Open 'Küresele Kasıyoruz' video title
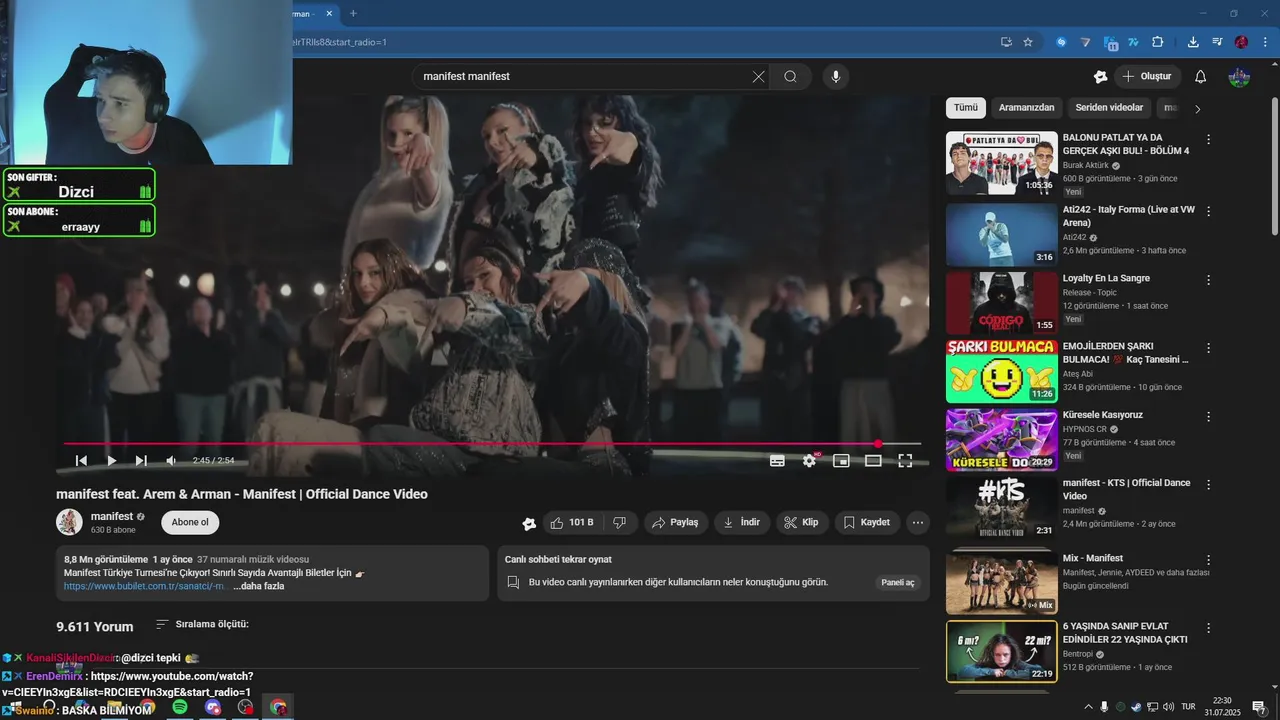This screenshot has height=720, width=1280. tap(1102, 415)
